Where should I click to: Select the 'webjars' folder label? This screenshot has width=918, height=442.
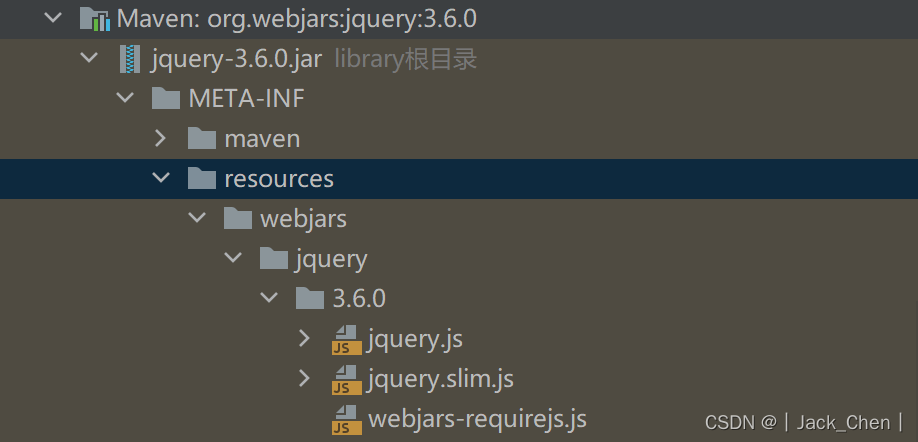pos(303,219)
